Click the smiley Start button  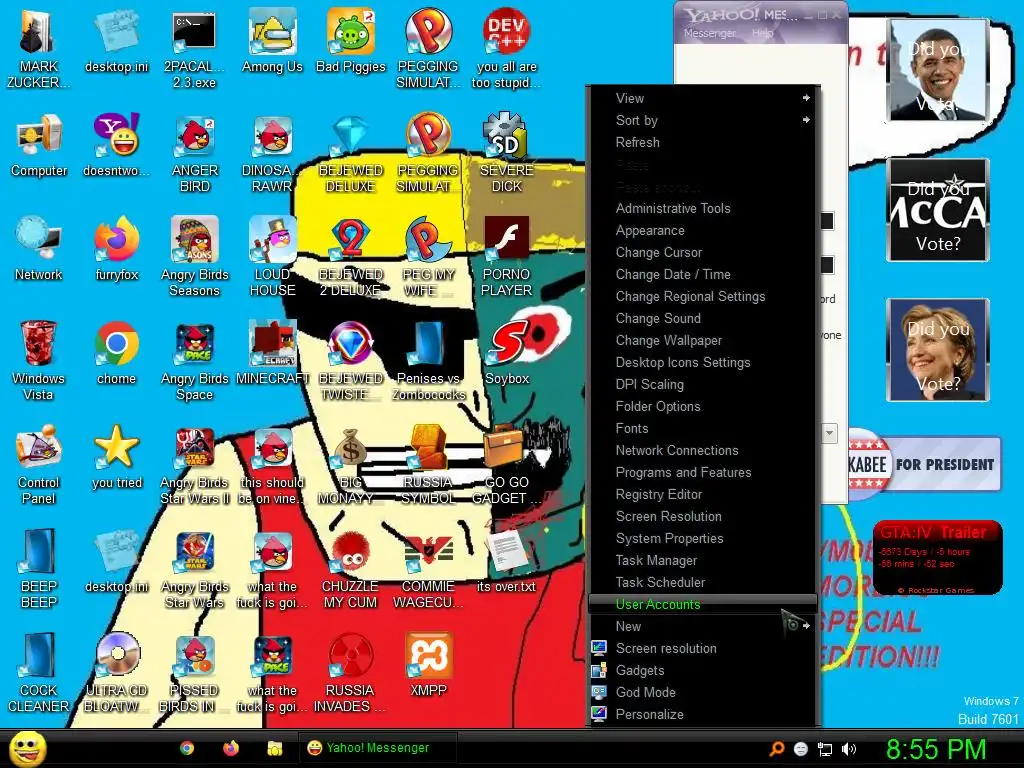point(27,748)
